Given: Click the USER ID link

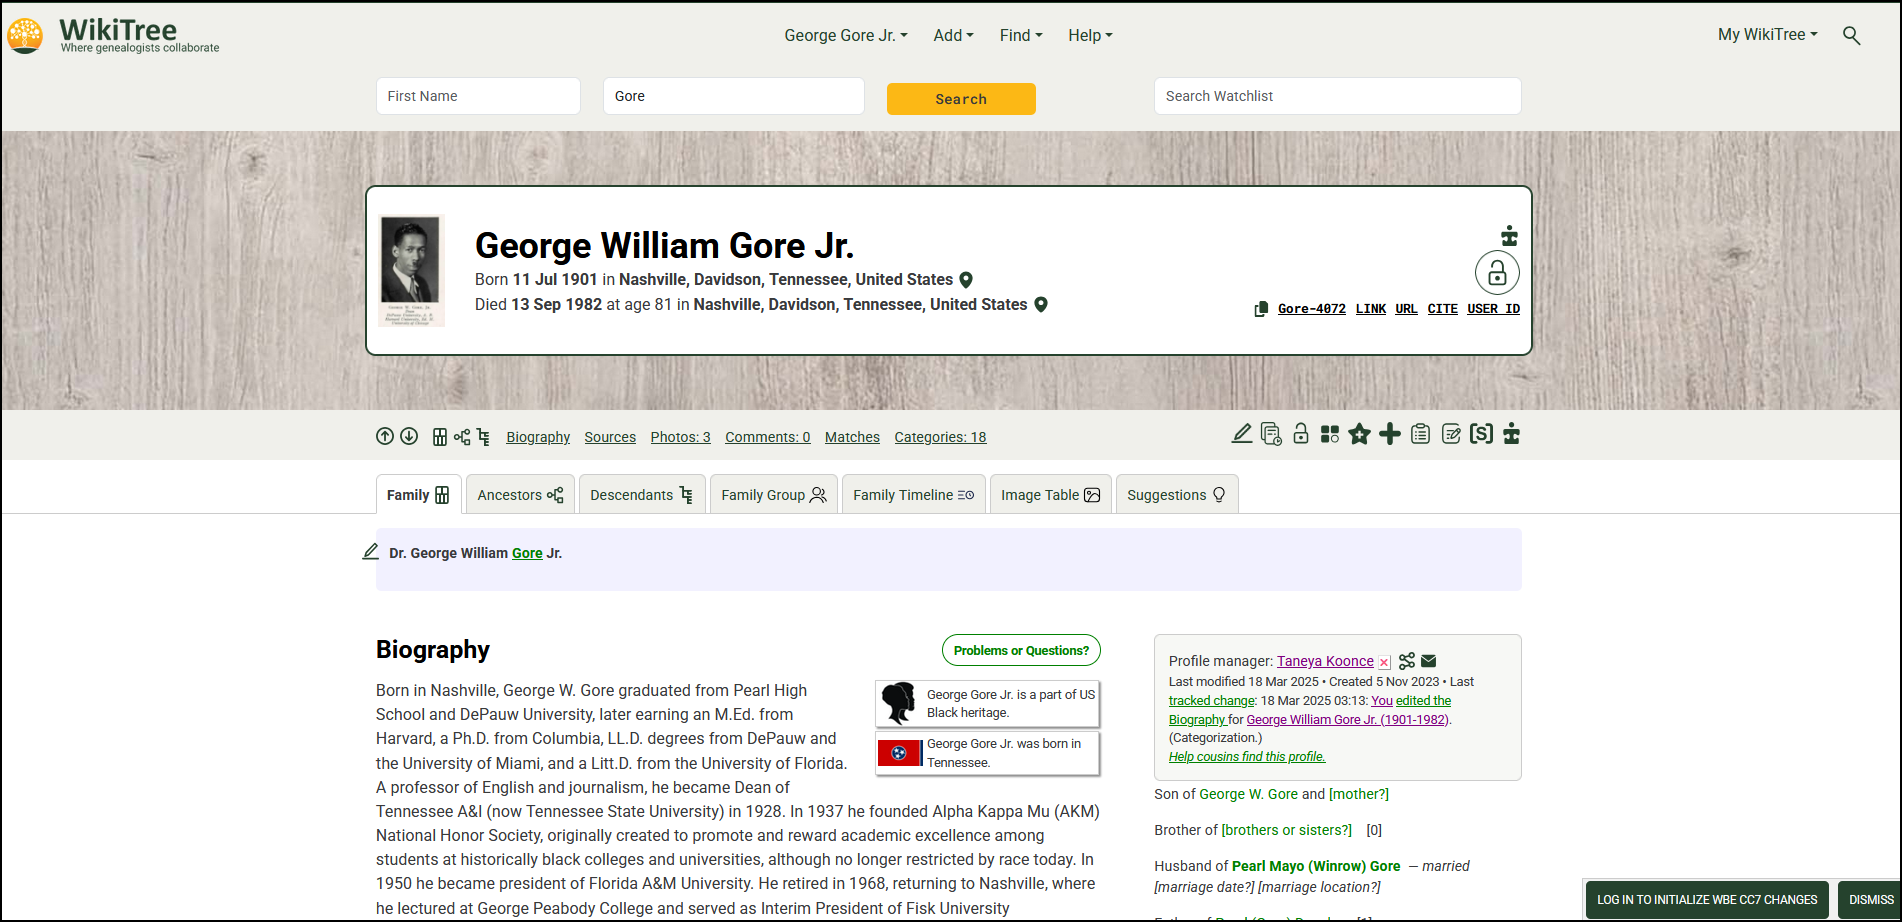Looking at the screenshot, I should 1493,309.
